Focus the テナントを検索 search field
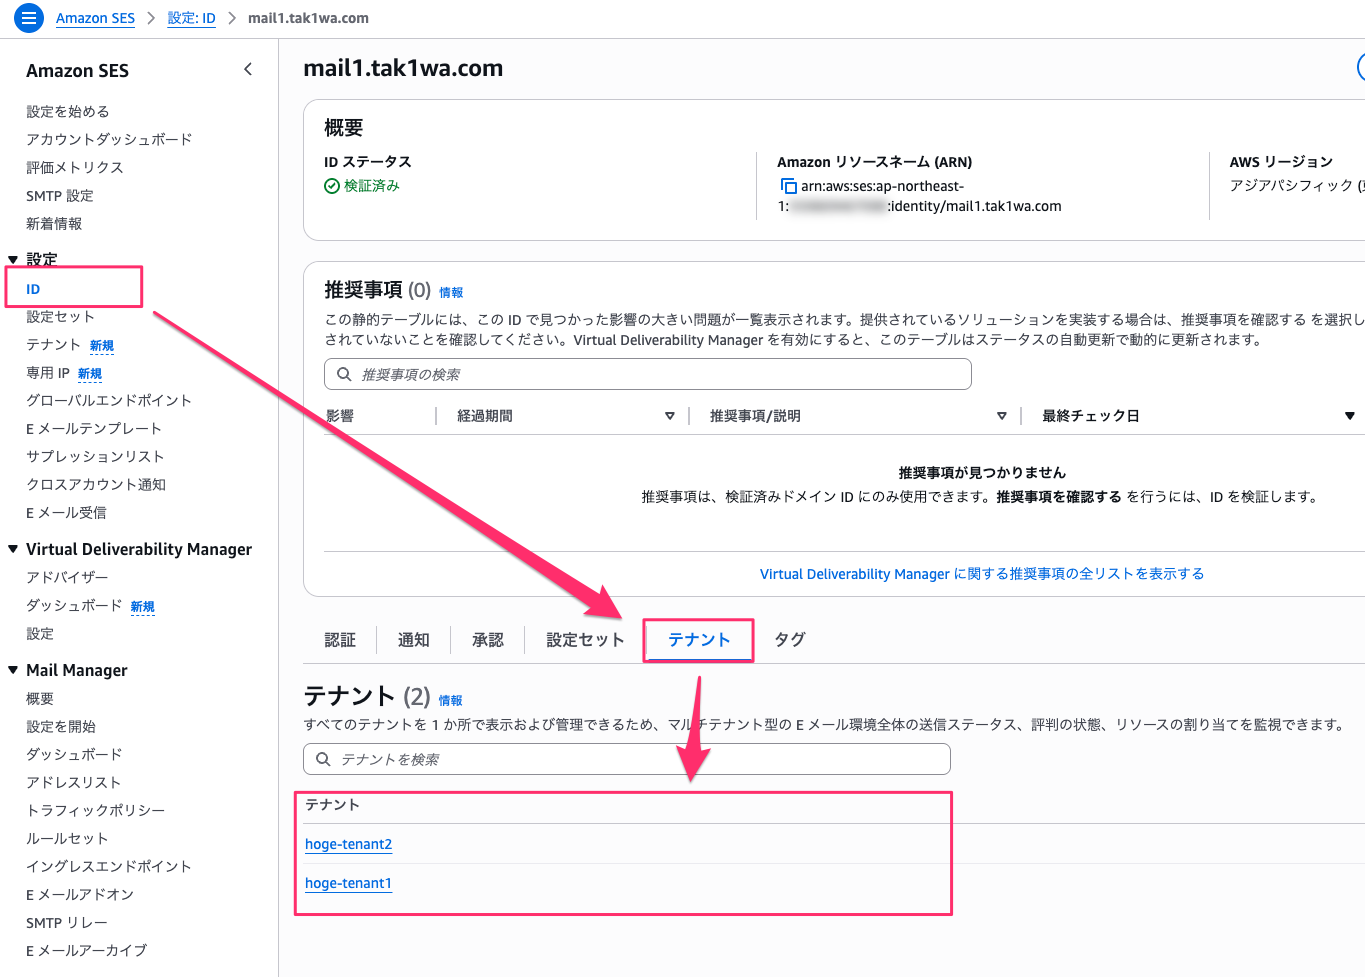 click(x=627, y=759)
